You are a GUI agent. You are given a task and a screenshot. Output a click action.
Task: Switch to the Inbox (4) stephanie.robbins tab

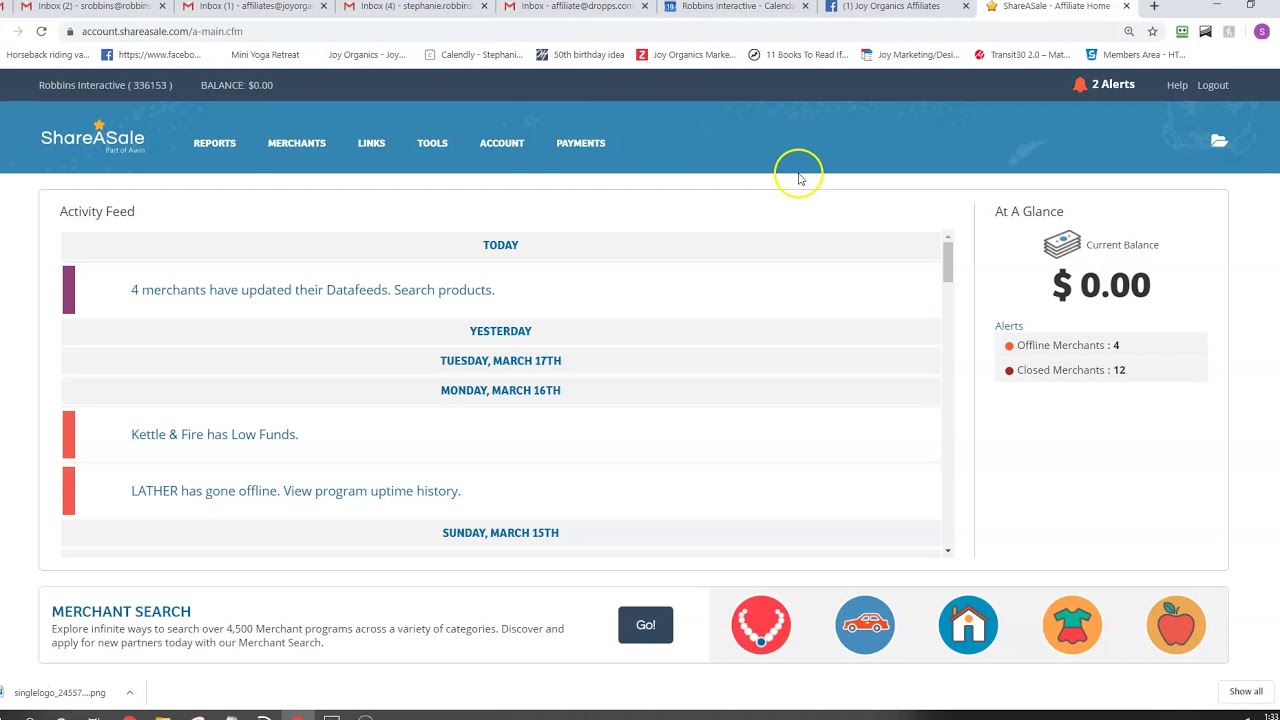[416, 6]
